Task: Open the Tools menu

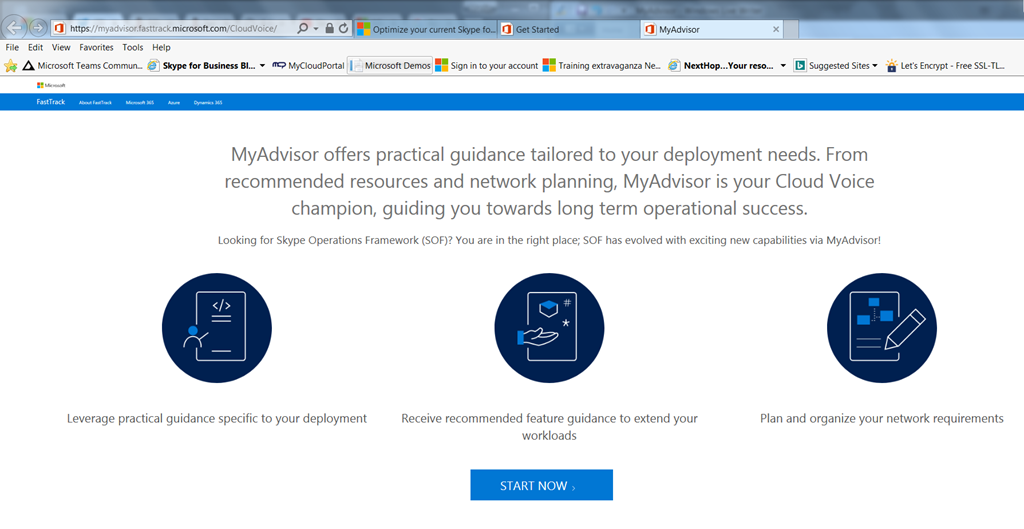Action: (x=132, y=47)
